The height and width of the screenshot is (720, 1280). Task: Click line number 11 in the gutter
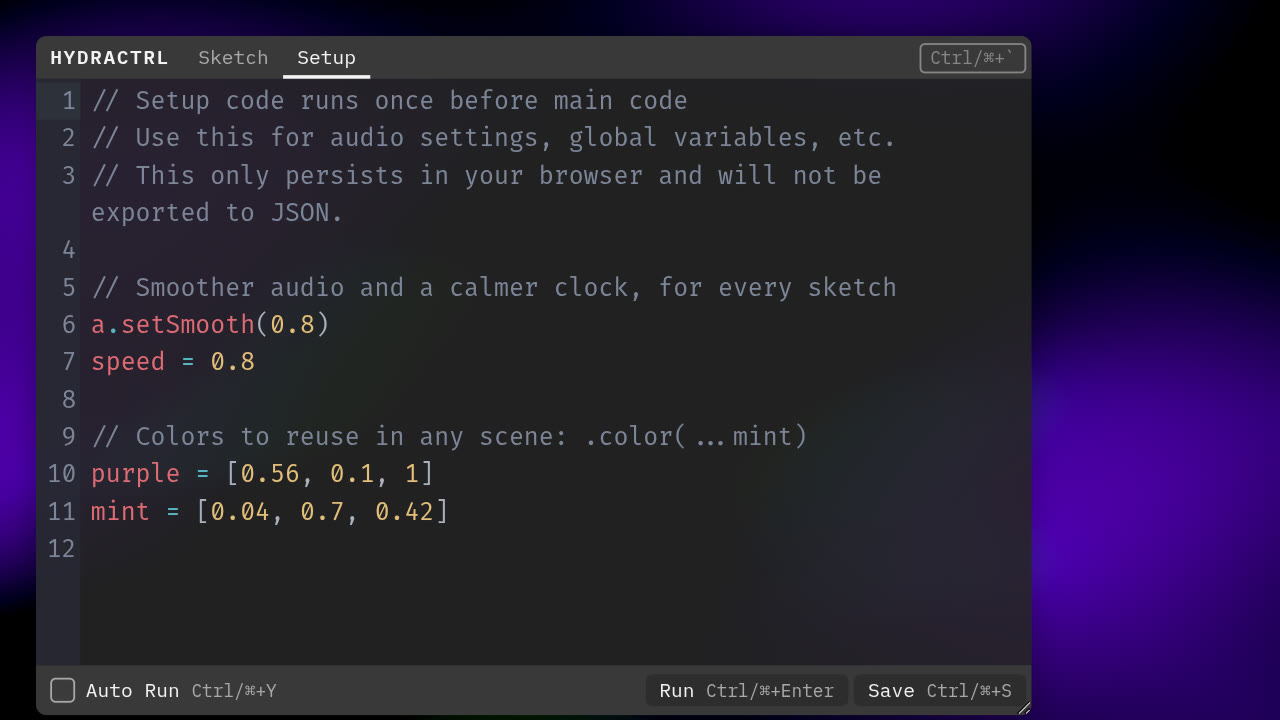click(x=62, y=512)
